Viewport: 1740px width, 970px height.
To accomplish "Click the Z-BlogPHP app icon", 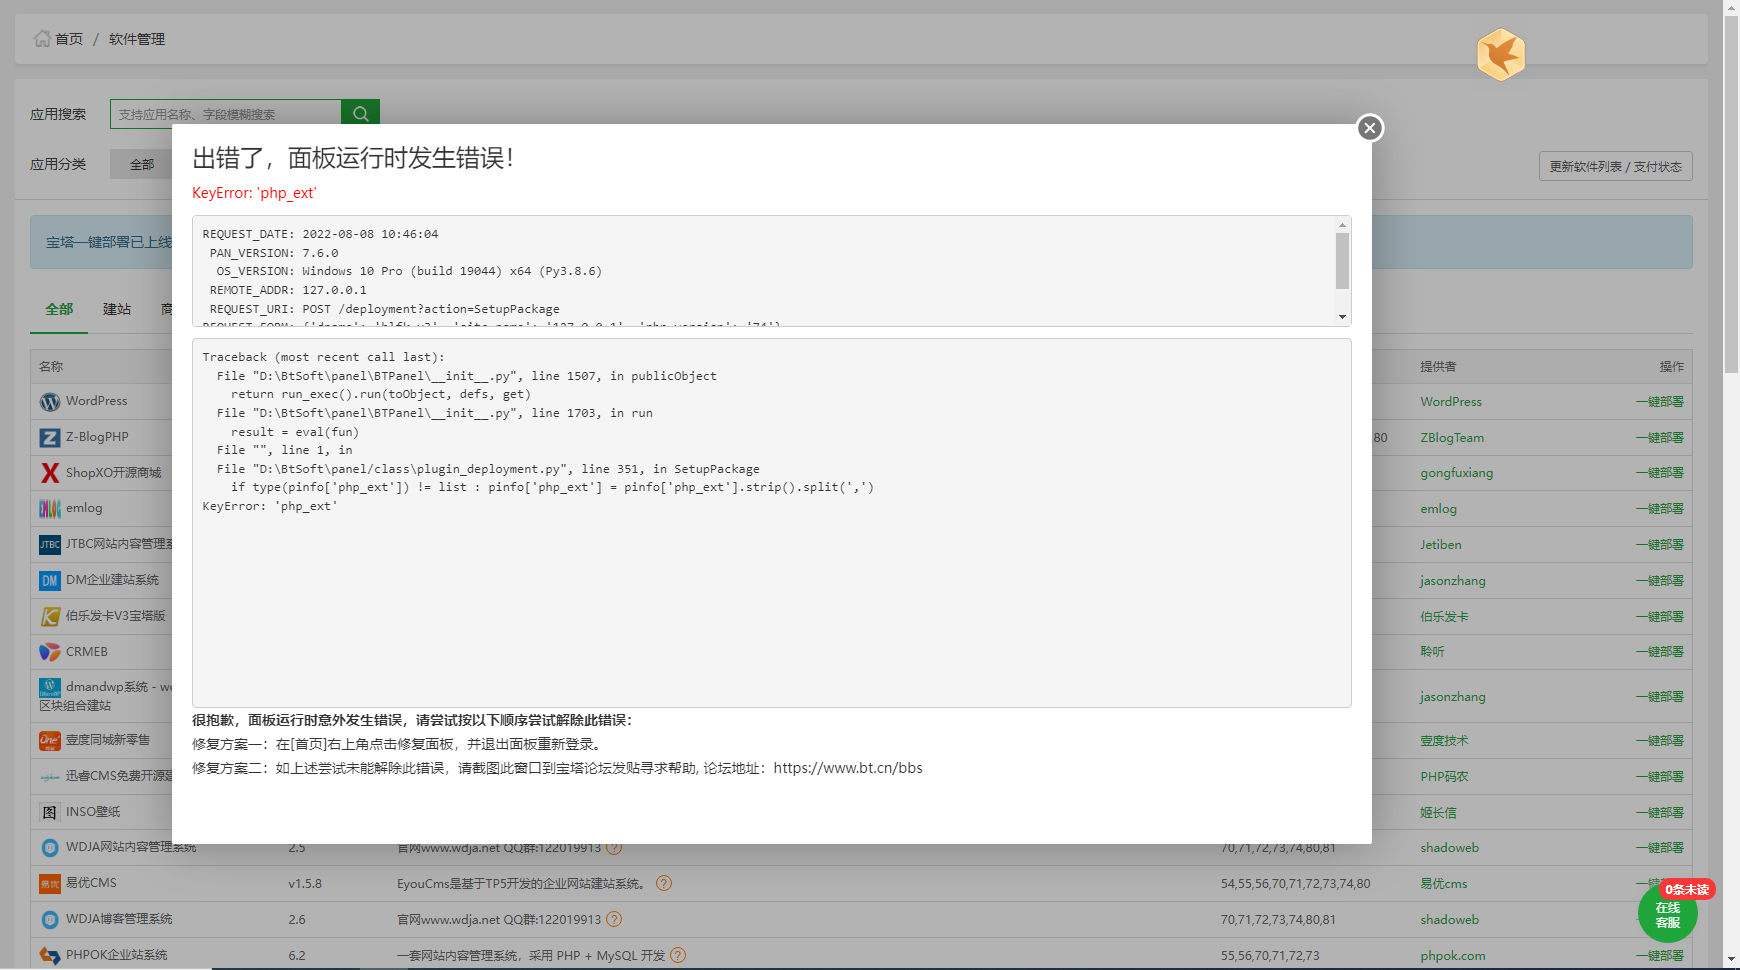I will point(50,438).
